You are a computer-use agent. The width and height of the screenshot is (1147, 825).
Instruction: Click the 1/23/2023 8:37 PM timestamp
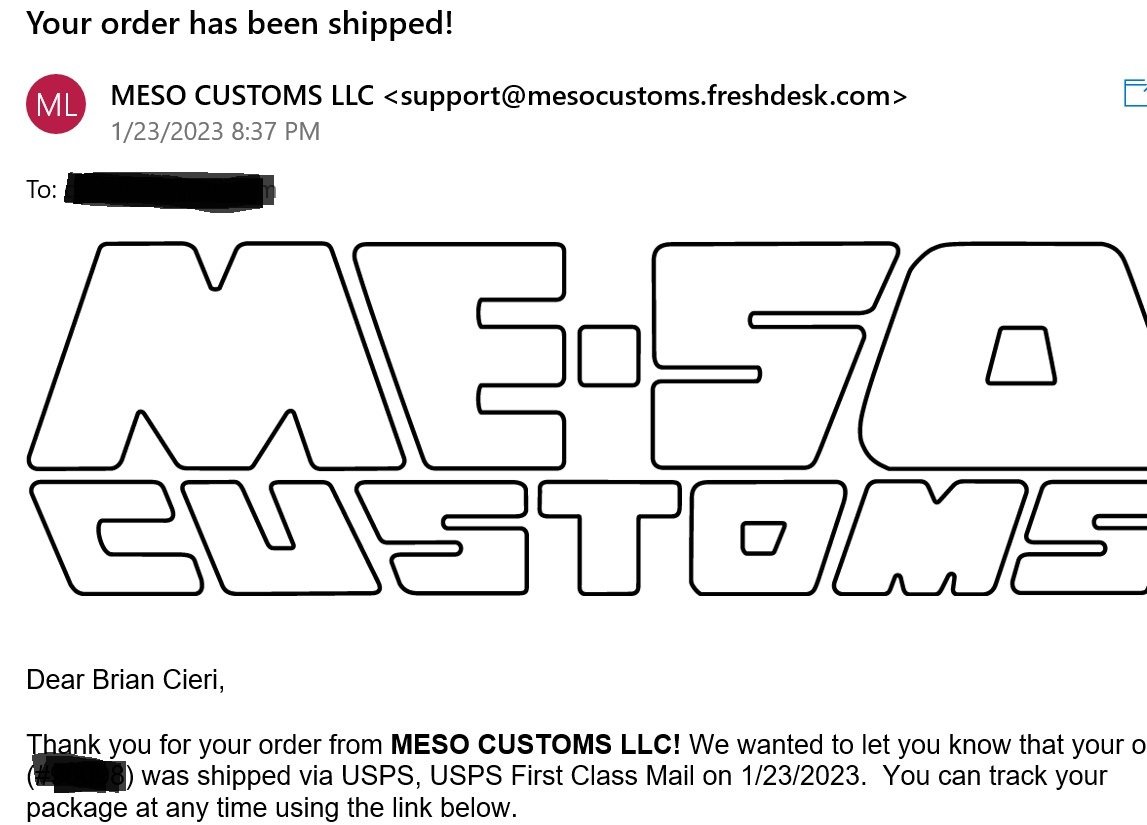(215, 132)
